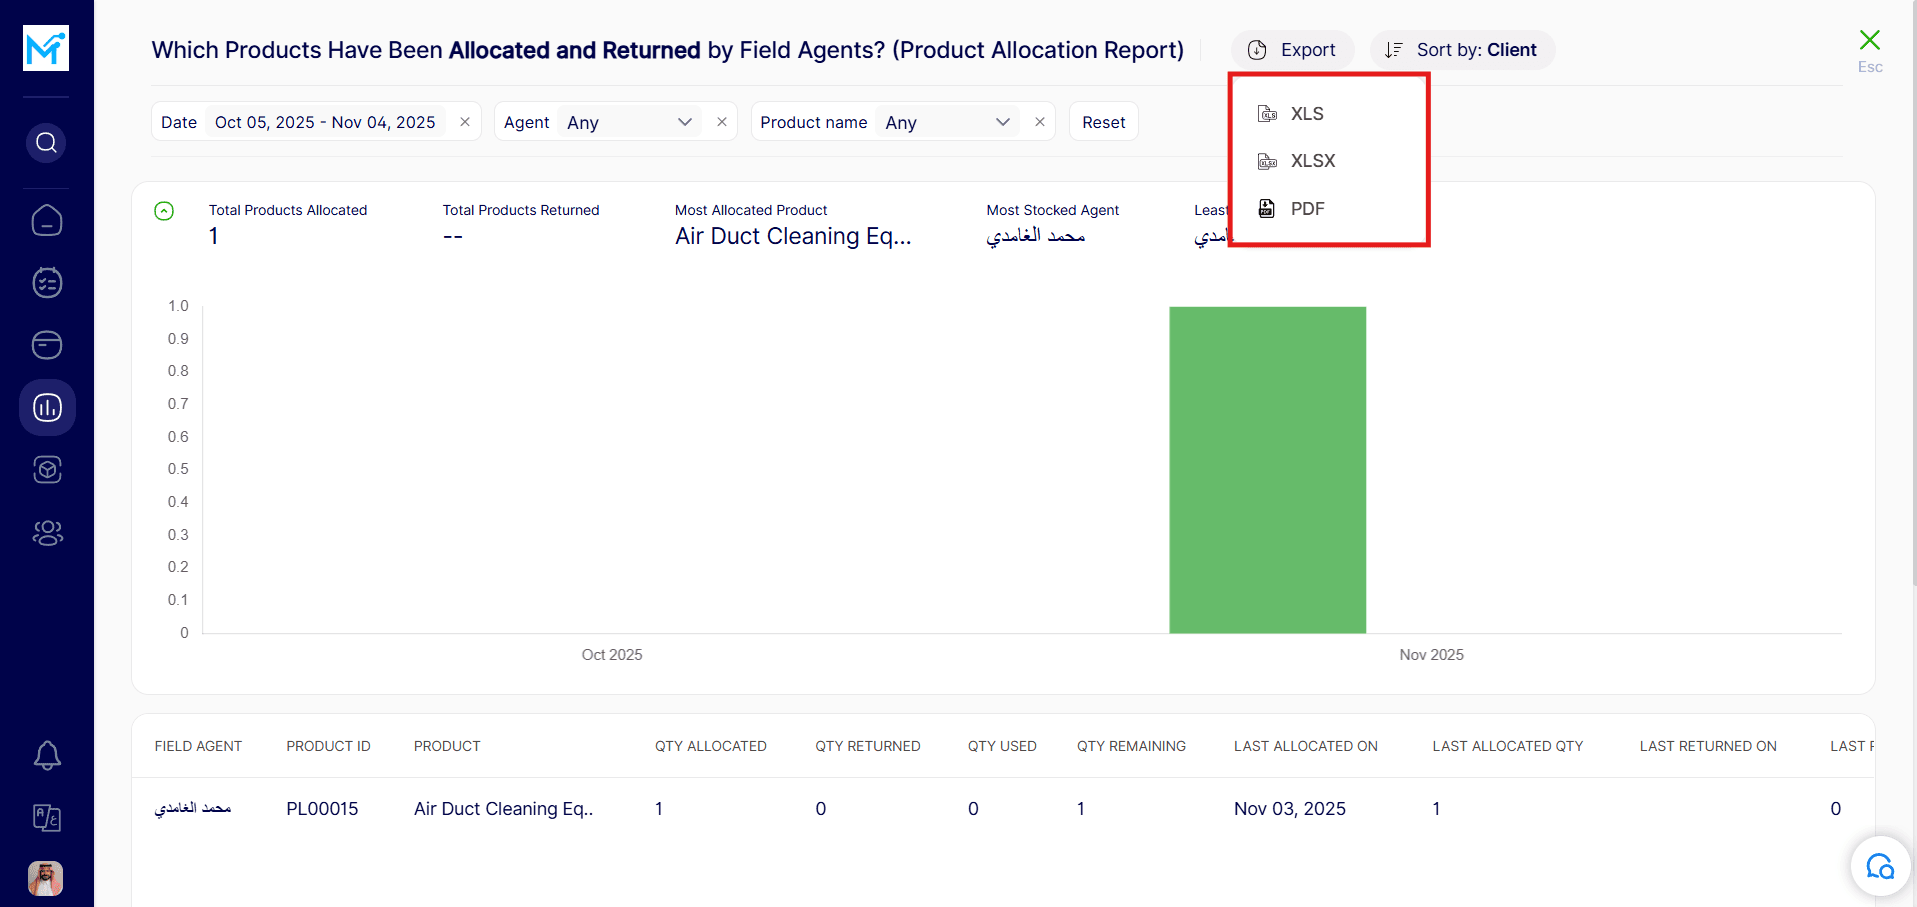Screen dimensions: 1917x907
Task: Collapse the summary panel with green chevron
Action: pos(164,211)
